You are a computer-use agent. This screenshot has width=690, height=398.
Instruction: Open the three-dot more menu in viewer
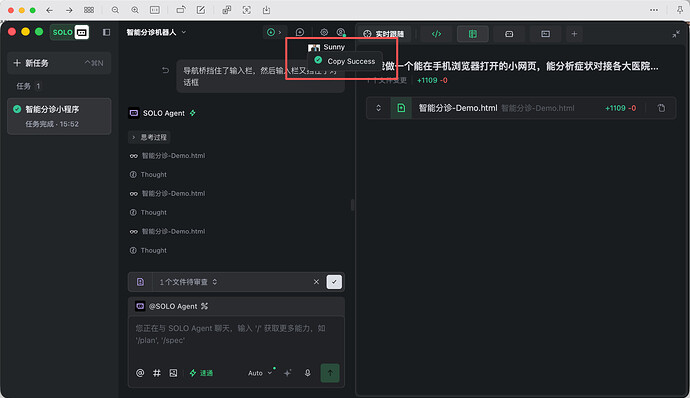(x=654, y=10)
